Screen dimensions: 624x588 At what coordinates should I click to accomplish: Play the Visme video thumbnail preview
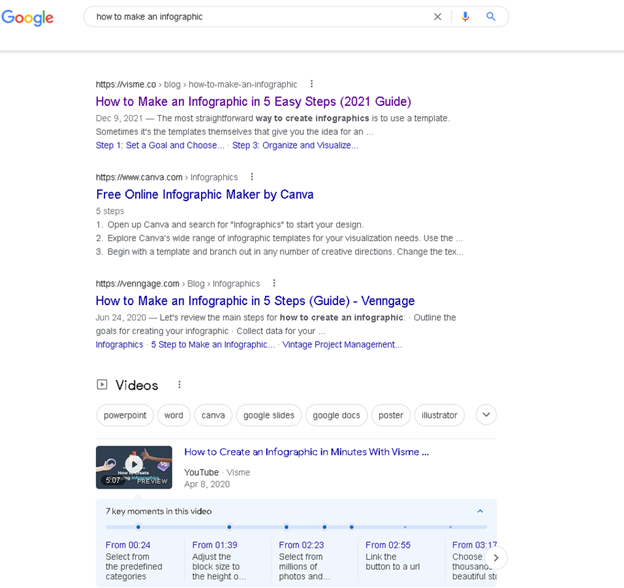(134, 467)
